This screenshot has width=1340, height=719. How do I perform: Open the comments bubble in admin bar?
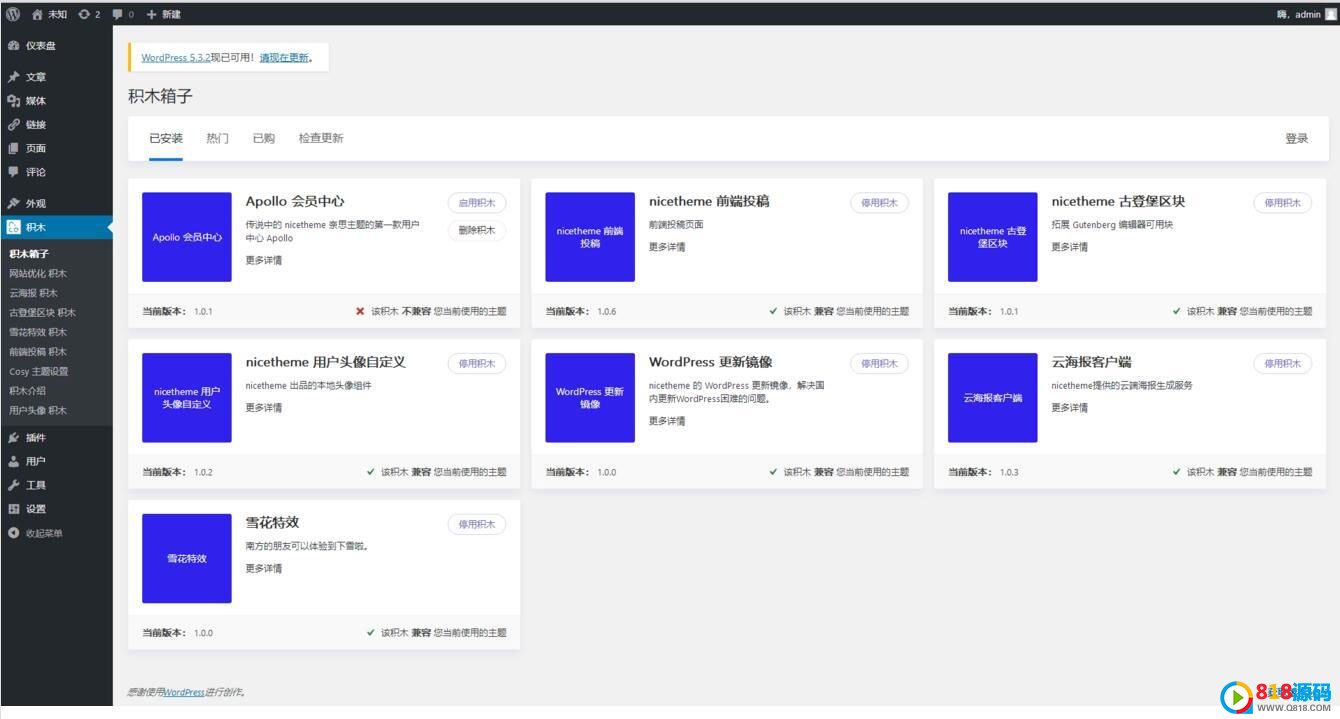coord(123,14)
